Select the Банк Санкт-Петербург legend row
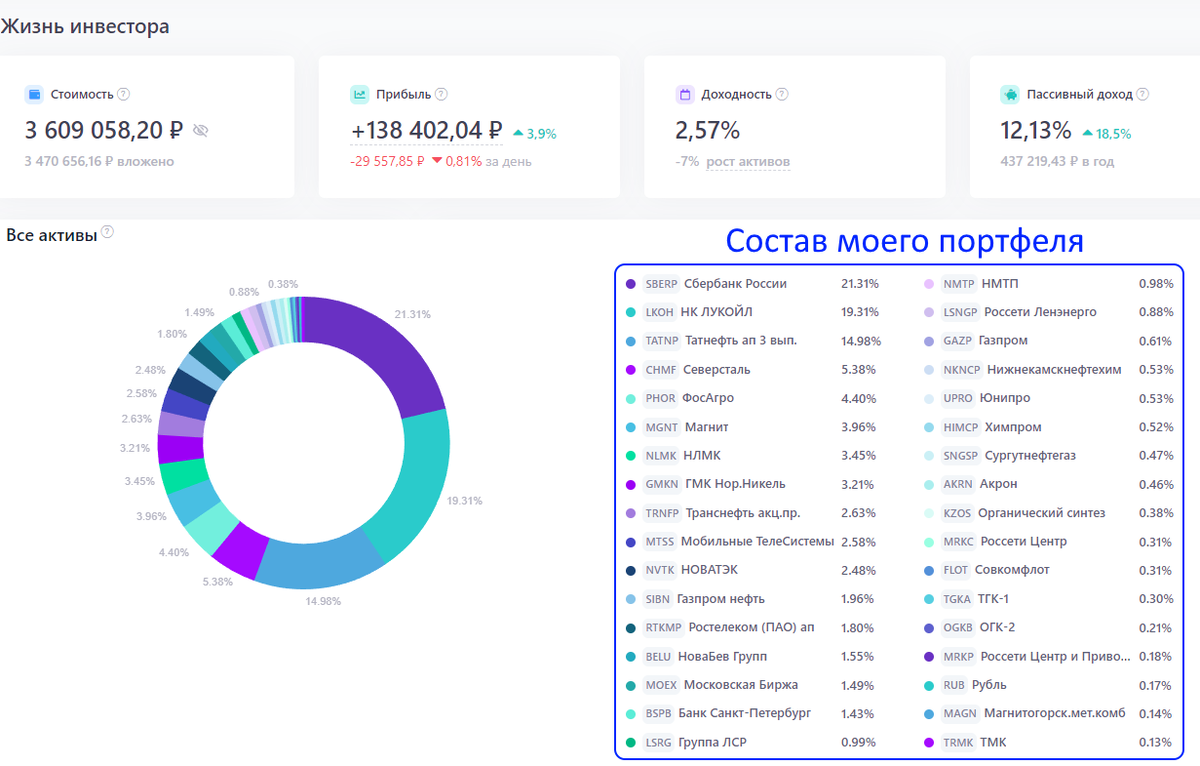 pyautogui.click(x=751, y=714)
